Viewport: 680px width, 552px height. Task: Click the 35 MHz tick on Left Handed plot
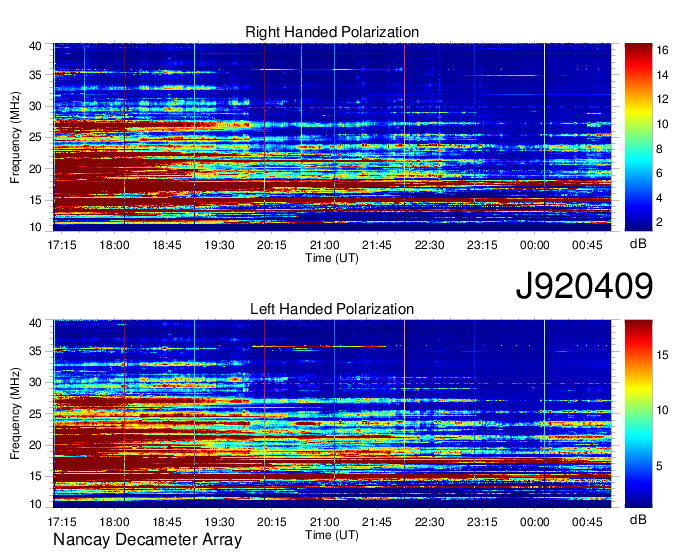[35, 351]
